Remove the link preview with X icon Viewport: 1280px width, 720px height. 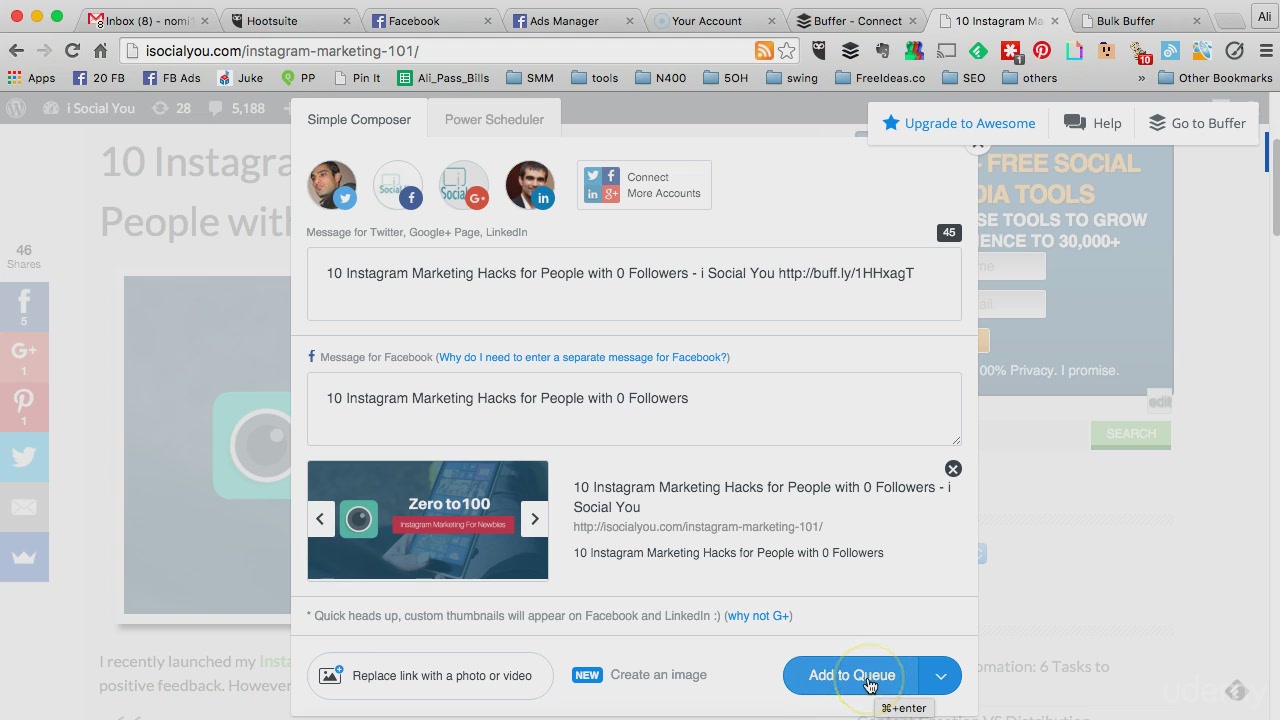(x=953, y=469)
